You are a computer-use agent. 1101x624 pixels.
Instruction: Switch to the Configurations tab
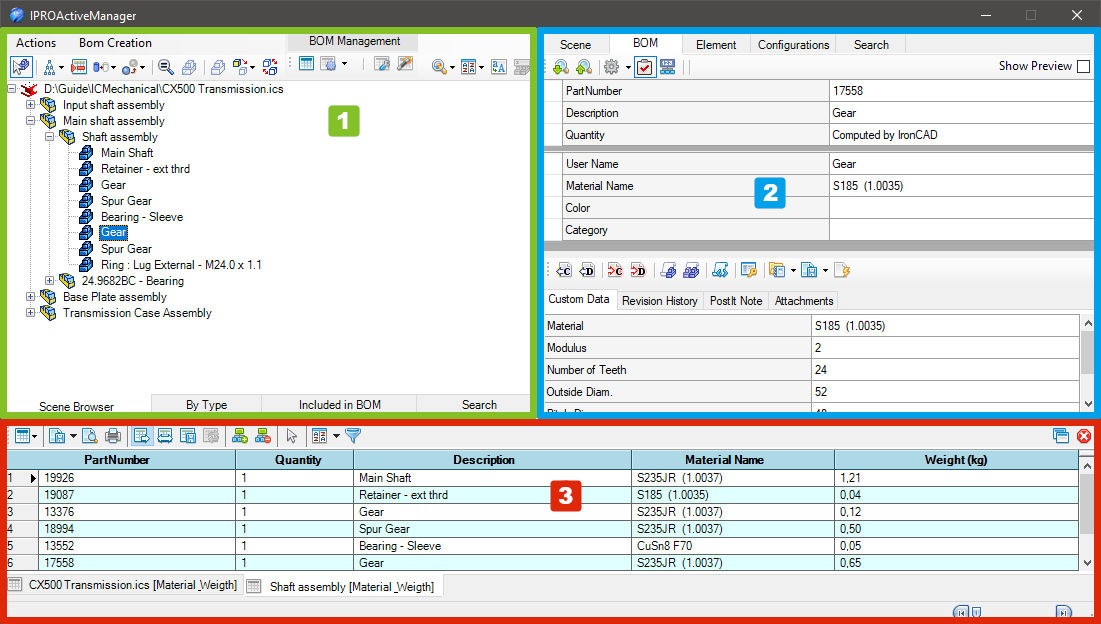[x=793, y=45]
